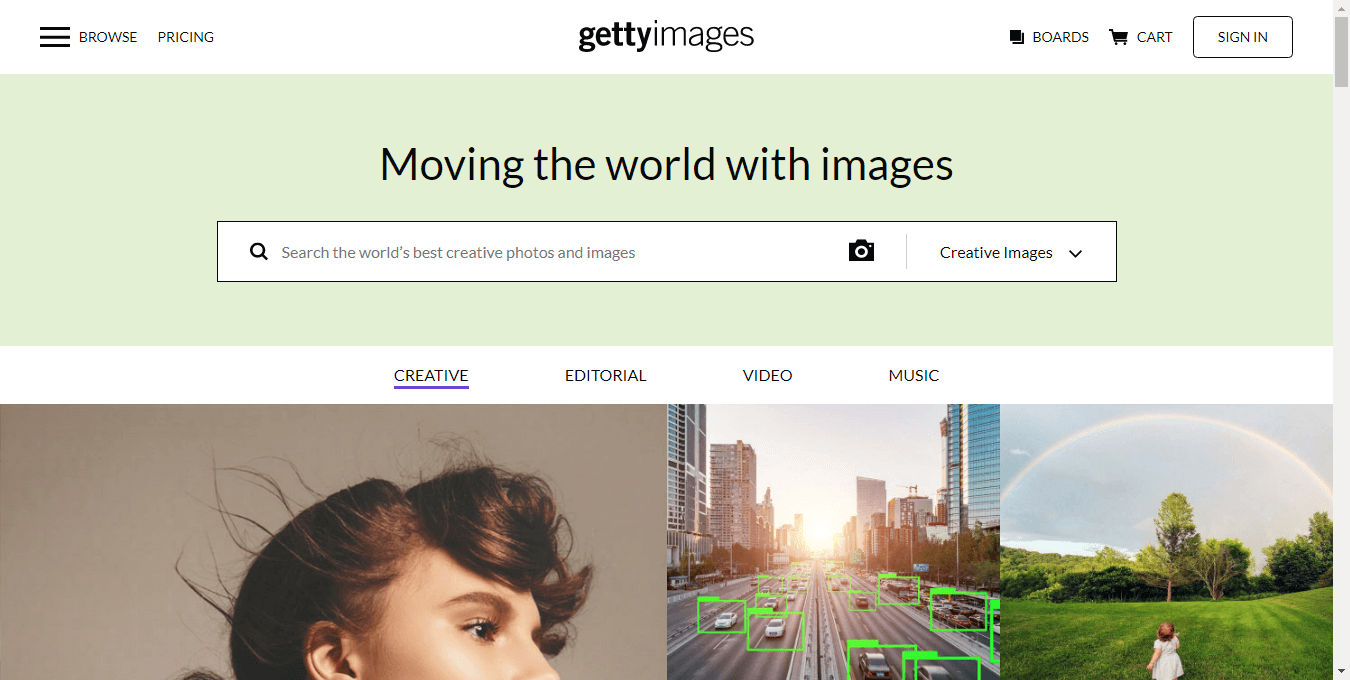1350x680 pixels.
Task: Click the Boards stack icon
Action: [x=1017, y=37]
